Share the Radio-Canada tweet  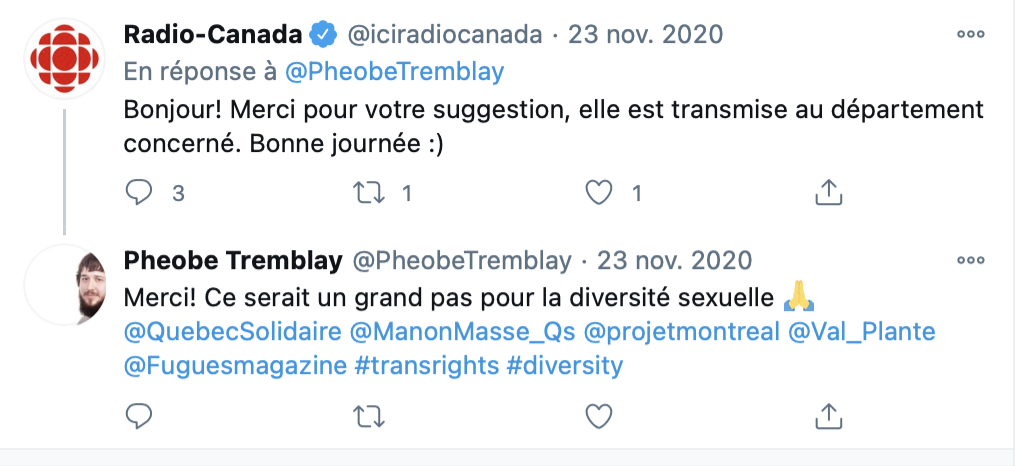pos(829,193)
